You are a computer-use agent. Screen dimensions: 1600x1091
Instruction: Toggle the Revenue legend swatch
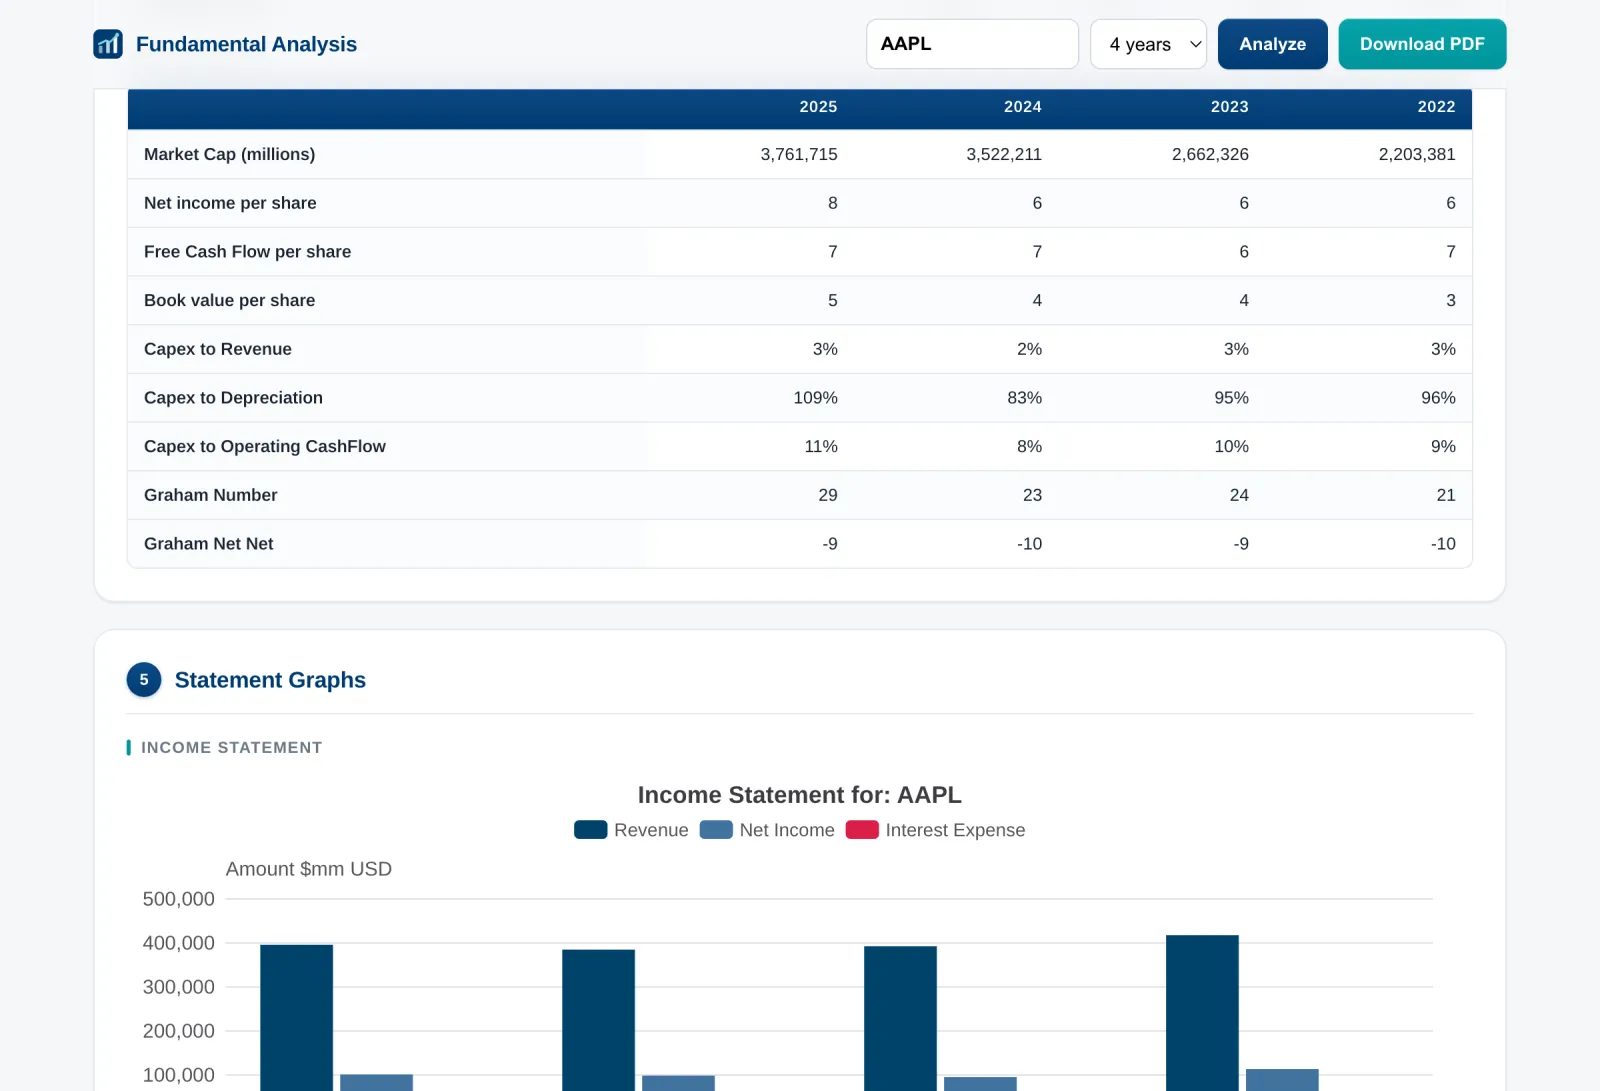click(590, 830)
